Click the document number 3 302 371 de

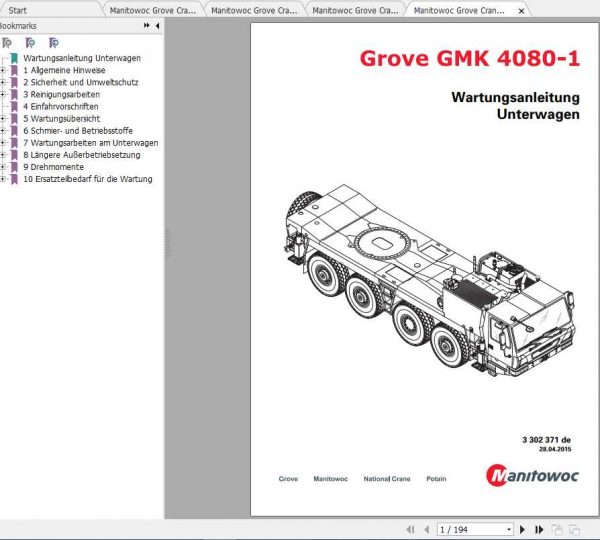click(546, 440)
